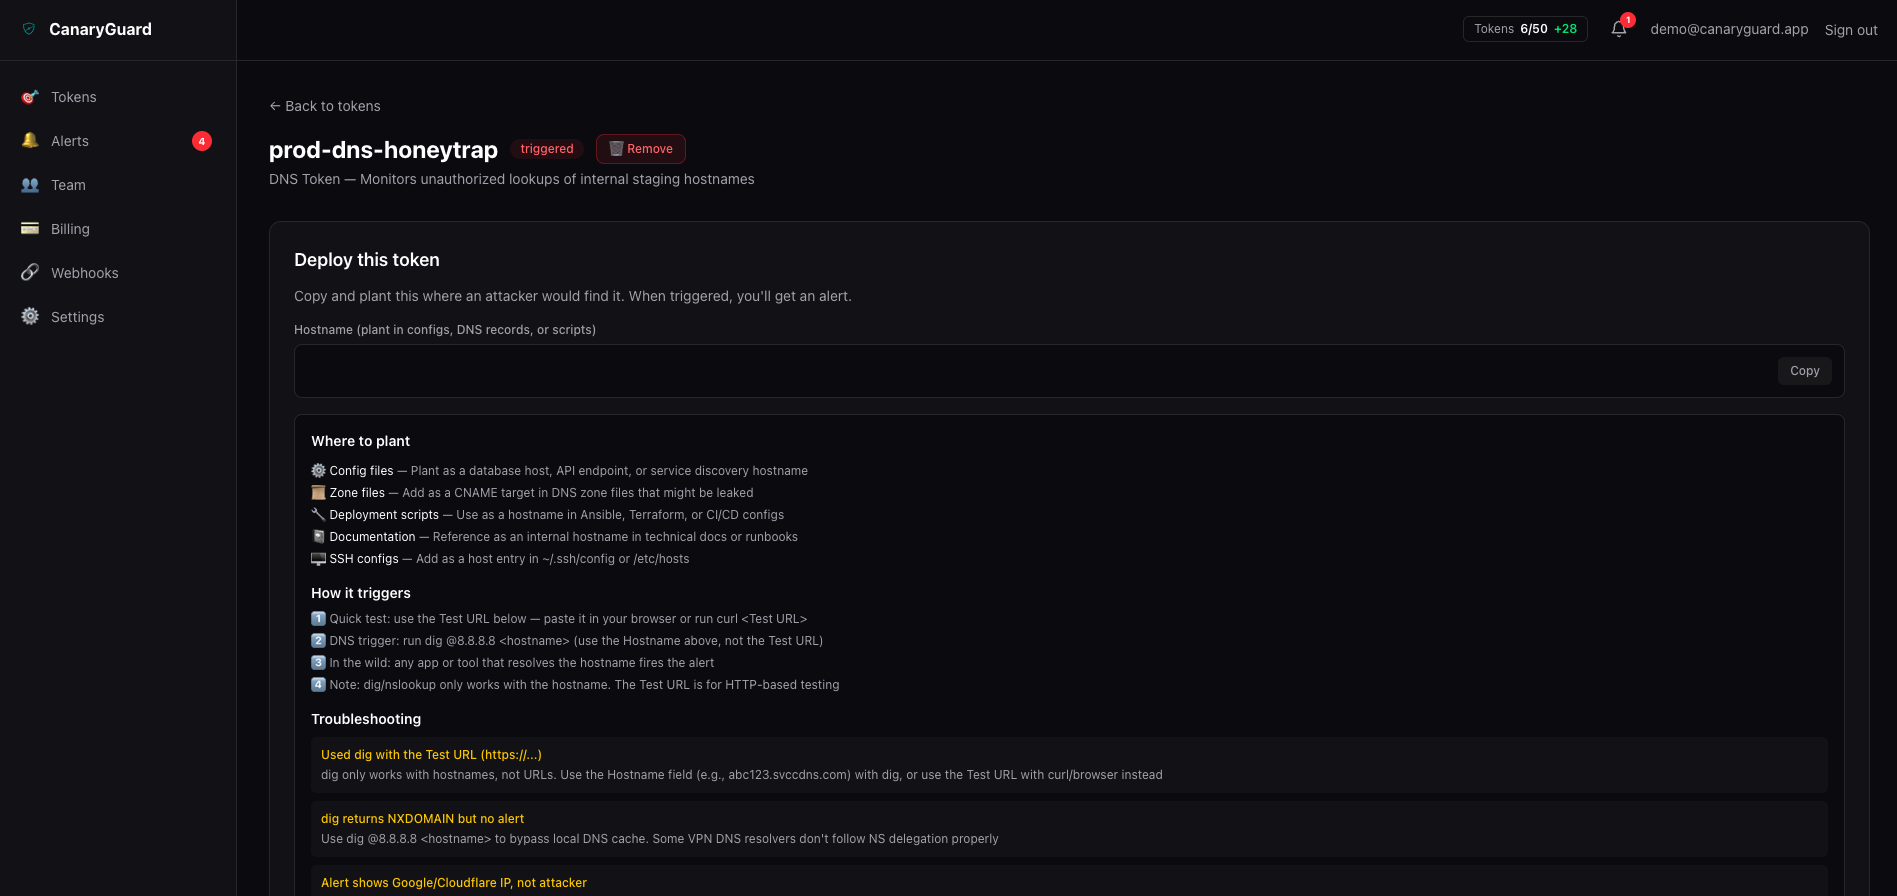The image size is (1897, 896).
Task: Click the red alerts count badge showing 4
Action: coord(202,141)
